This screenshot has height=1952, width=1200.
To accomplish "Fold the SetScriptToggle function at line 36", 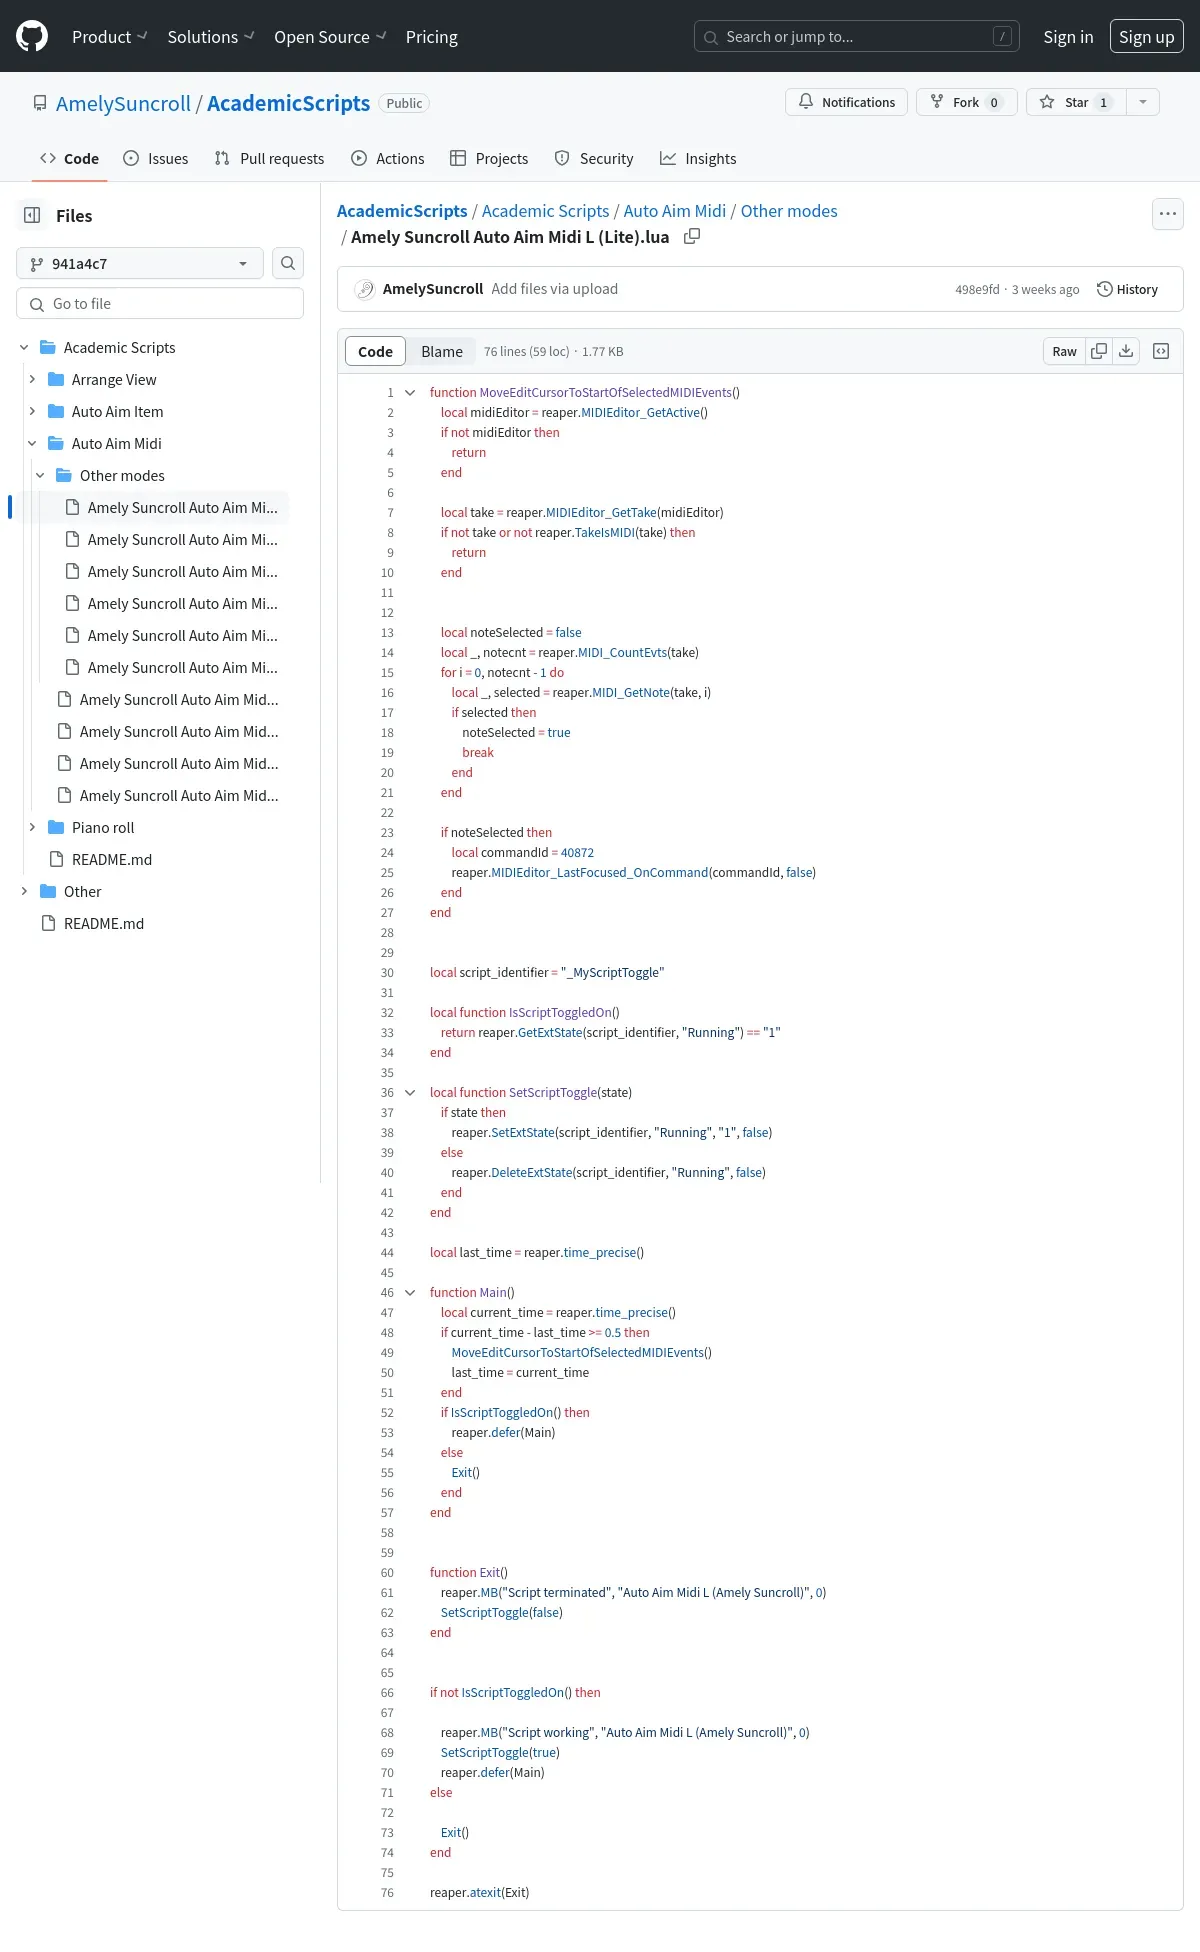I will 410,1092.
